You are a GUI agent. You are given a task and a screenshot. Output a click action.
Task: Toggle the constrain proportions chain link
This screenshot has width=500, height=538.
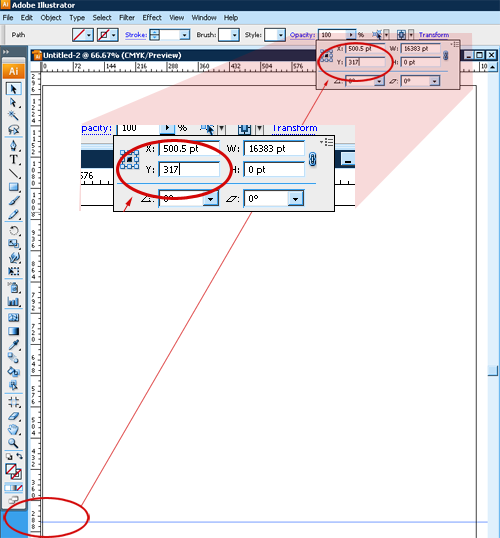pyautogui.click(x=445, y=56)
